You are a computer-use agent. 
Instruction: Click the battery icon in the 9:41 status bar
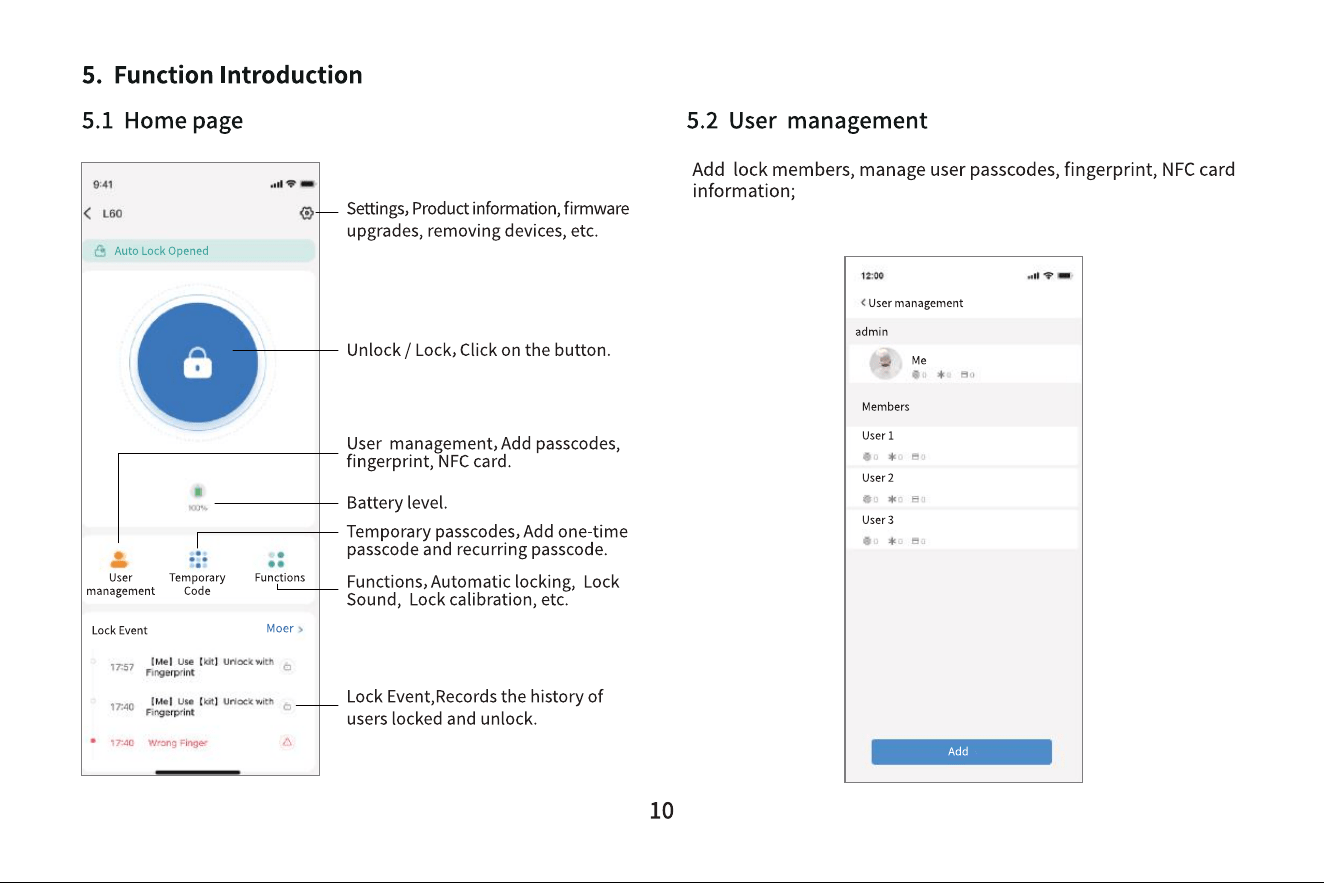307,184
